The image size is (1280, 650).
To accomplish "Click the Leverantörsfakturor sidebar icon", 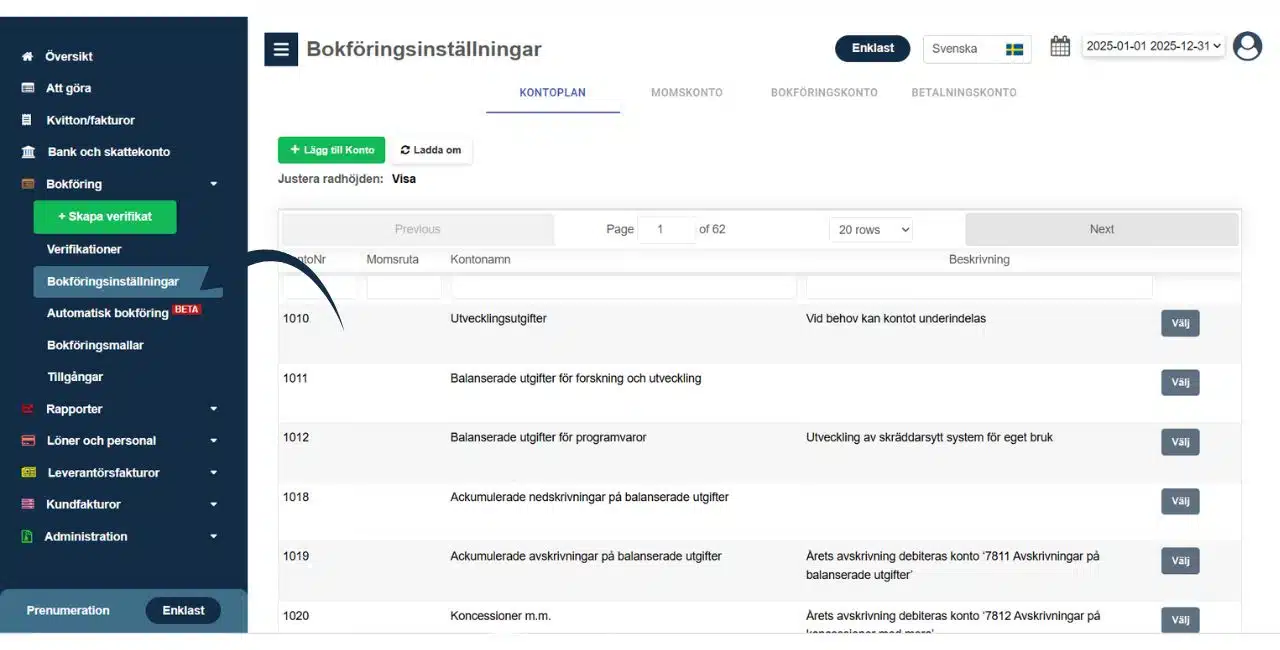I will tap(28, 473).
